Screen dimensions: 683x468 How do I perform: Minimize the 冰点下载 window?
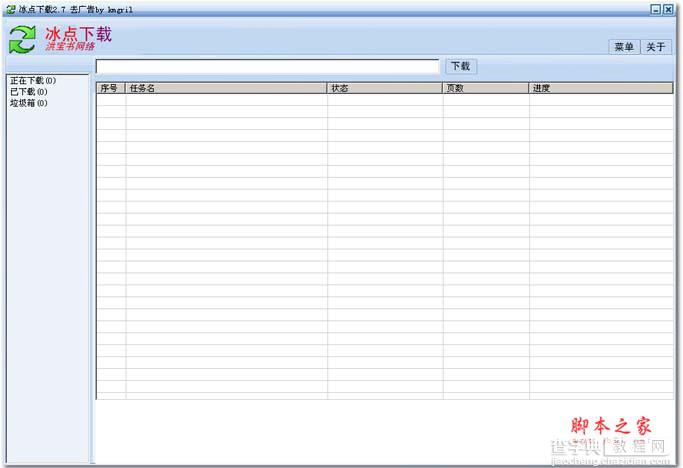click(x=656, y=9)
